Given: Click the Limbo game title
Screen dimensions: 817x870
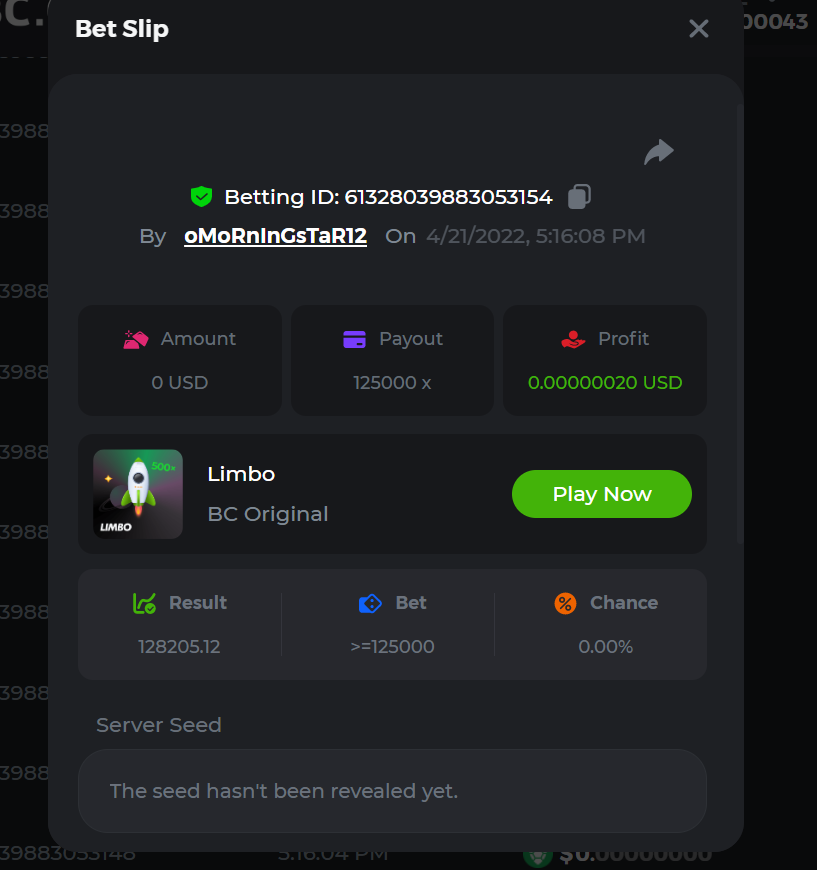Looking at the screenshot, I should [241, 474].
